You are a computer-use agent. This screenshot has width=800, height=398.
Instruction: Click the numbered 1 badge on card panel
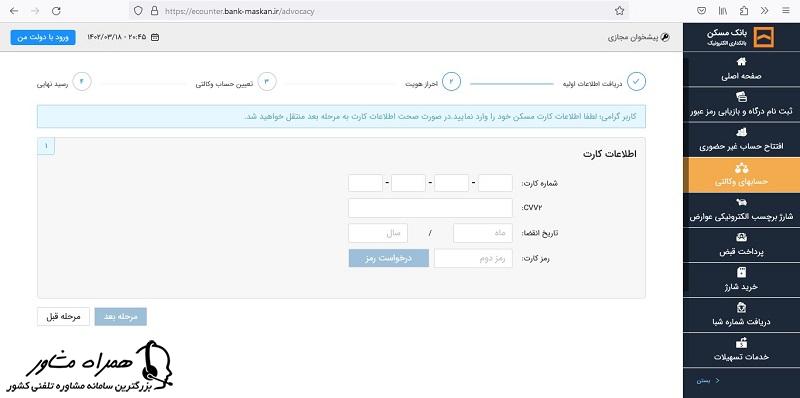tap(46, 146)
